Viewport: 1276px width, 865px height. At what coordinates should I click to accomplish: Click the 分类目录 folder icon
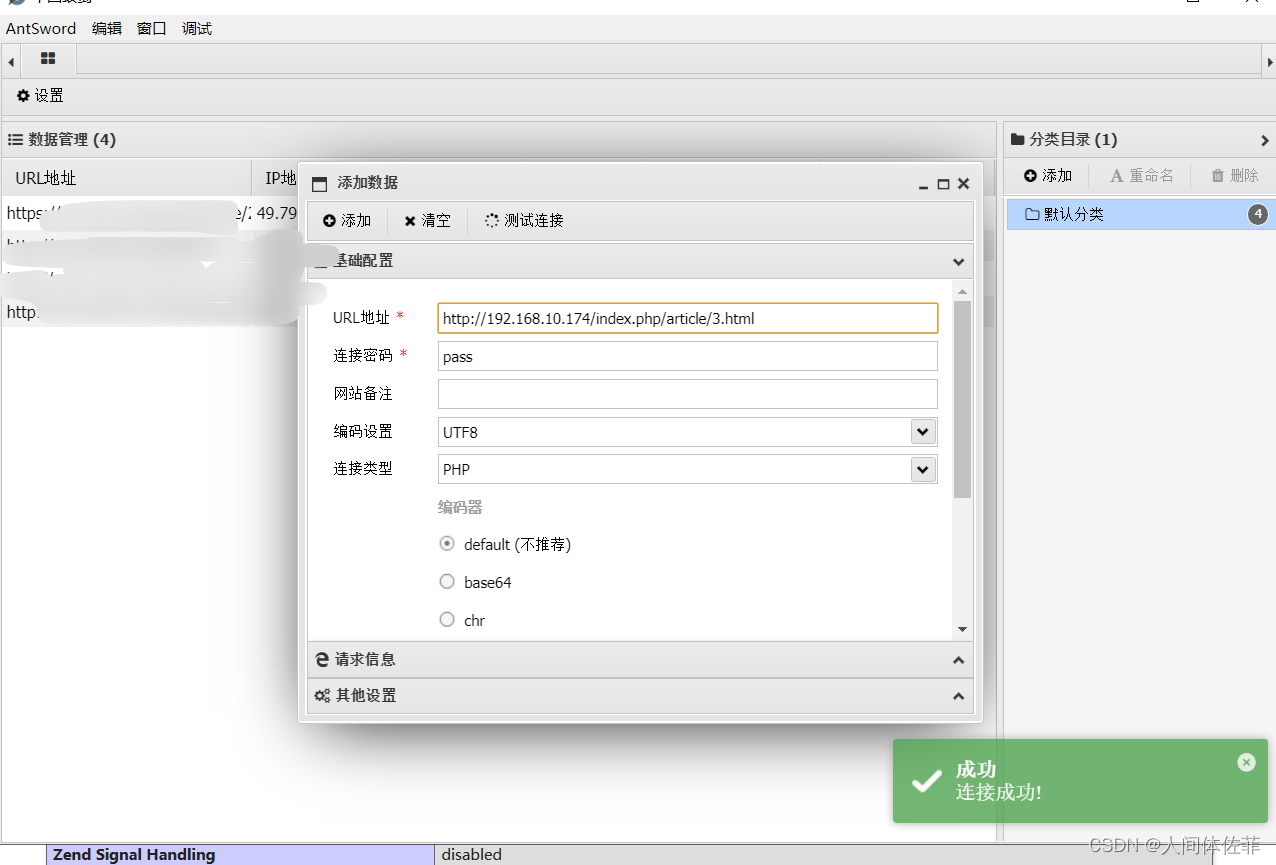(x=1018, y=140)
